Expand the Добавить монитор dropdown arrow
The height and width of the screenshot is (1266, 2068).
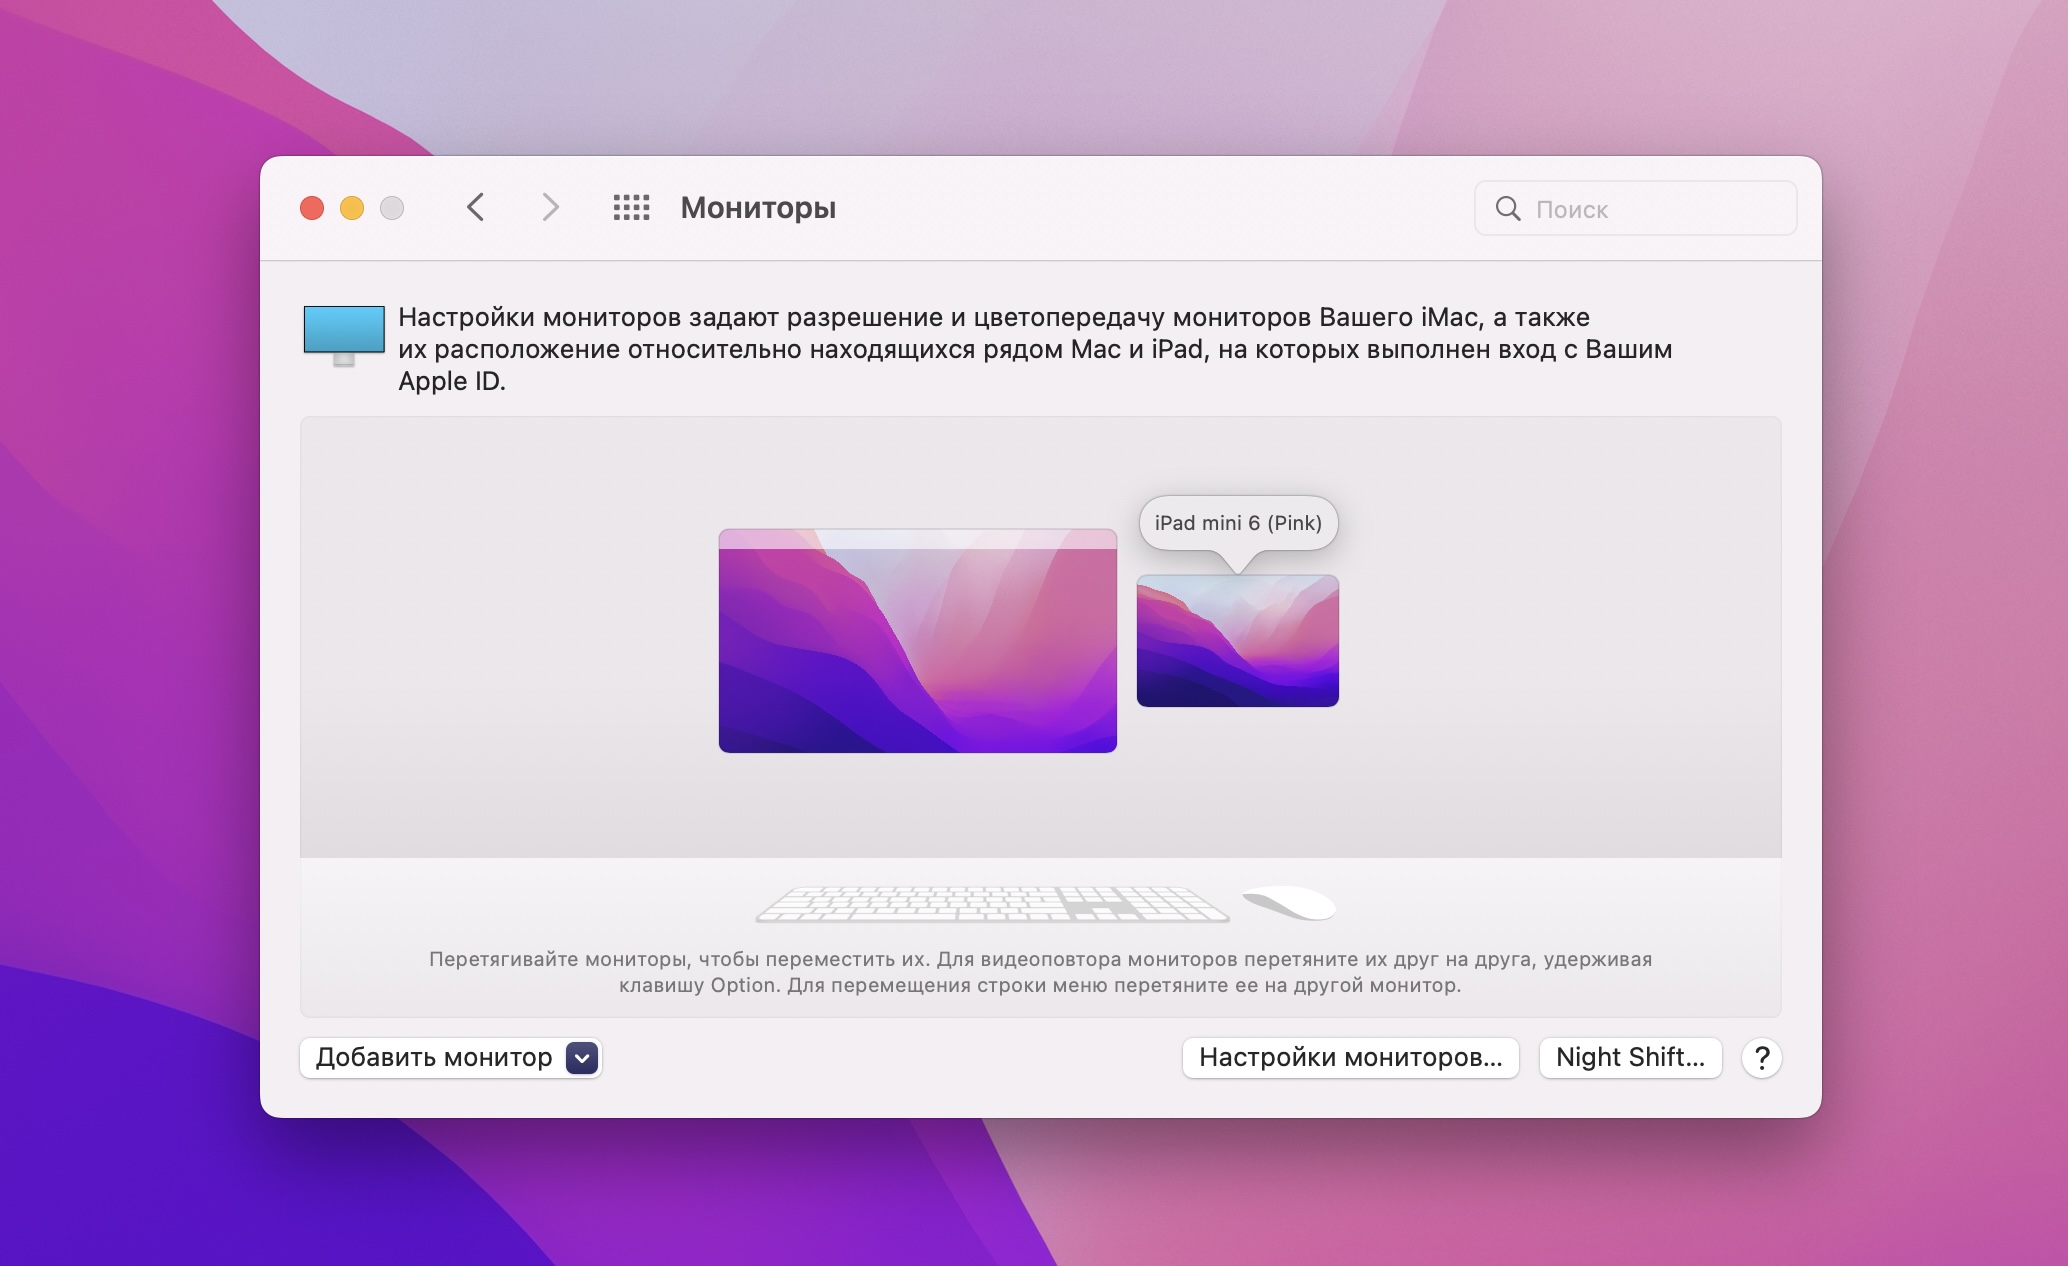582,1058
